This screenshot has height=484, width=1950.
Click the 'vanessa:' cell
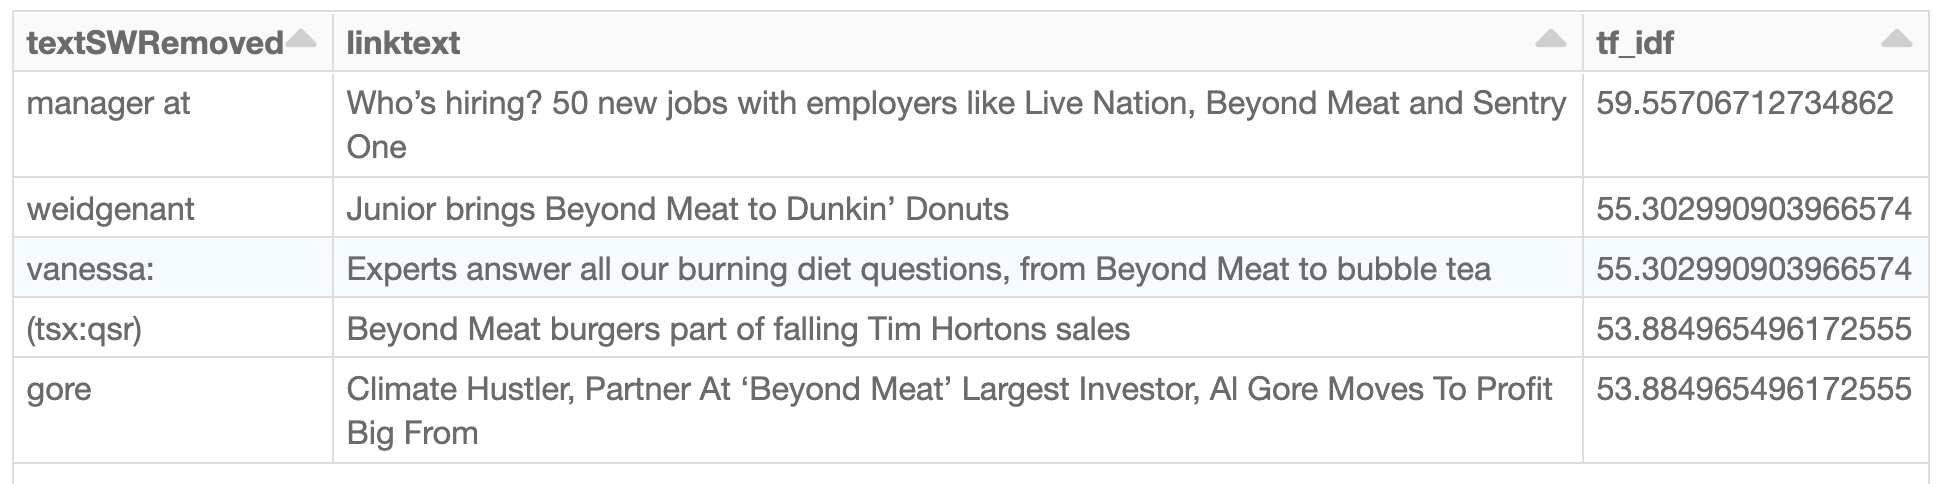tap(90, 269)
